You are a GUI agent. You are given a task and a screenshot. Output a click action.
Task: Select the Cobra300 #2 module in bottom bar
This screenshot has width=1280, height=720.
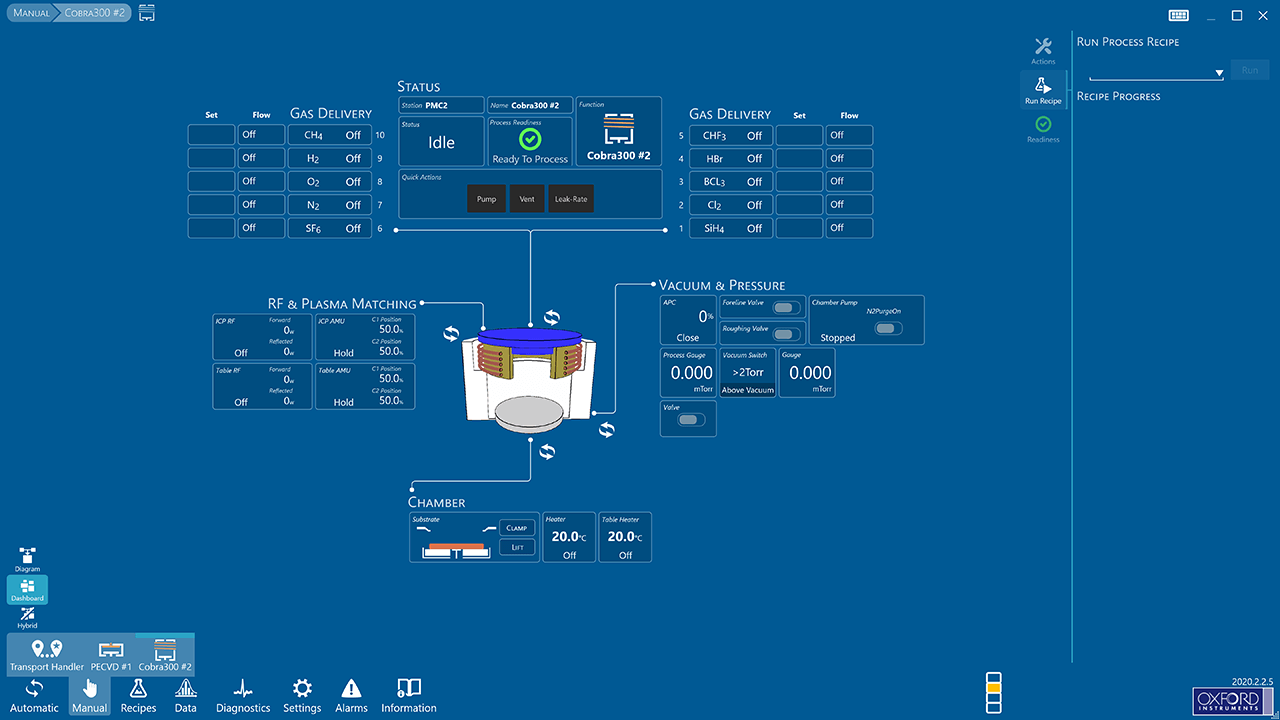click(165, 656)
